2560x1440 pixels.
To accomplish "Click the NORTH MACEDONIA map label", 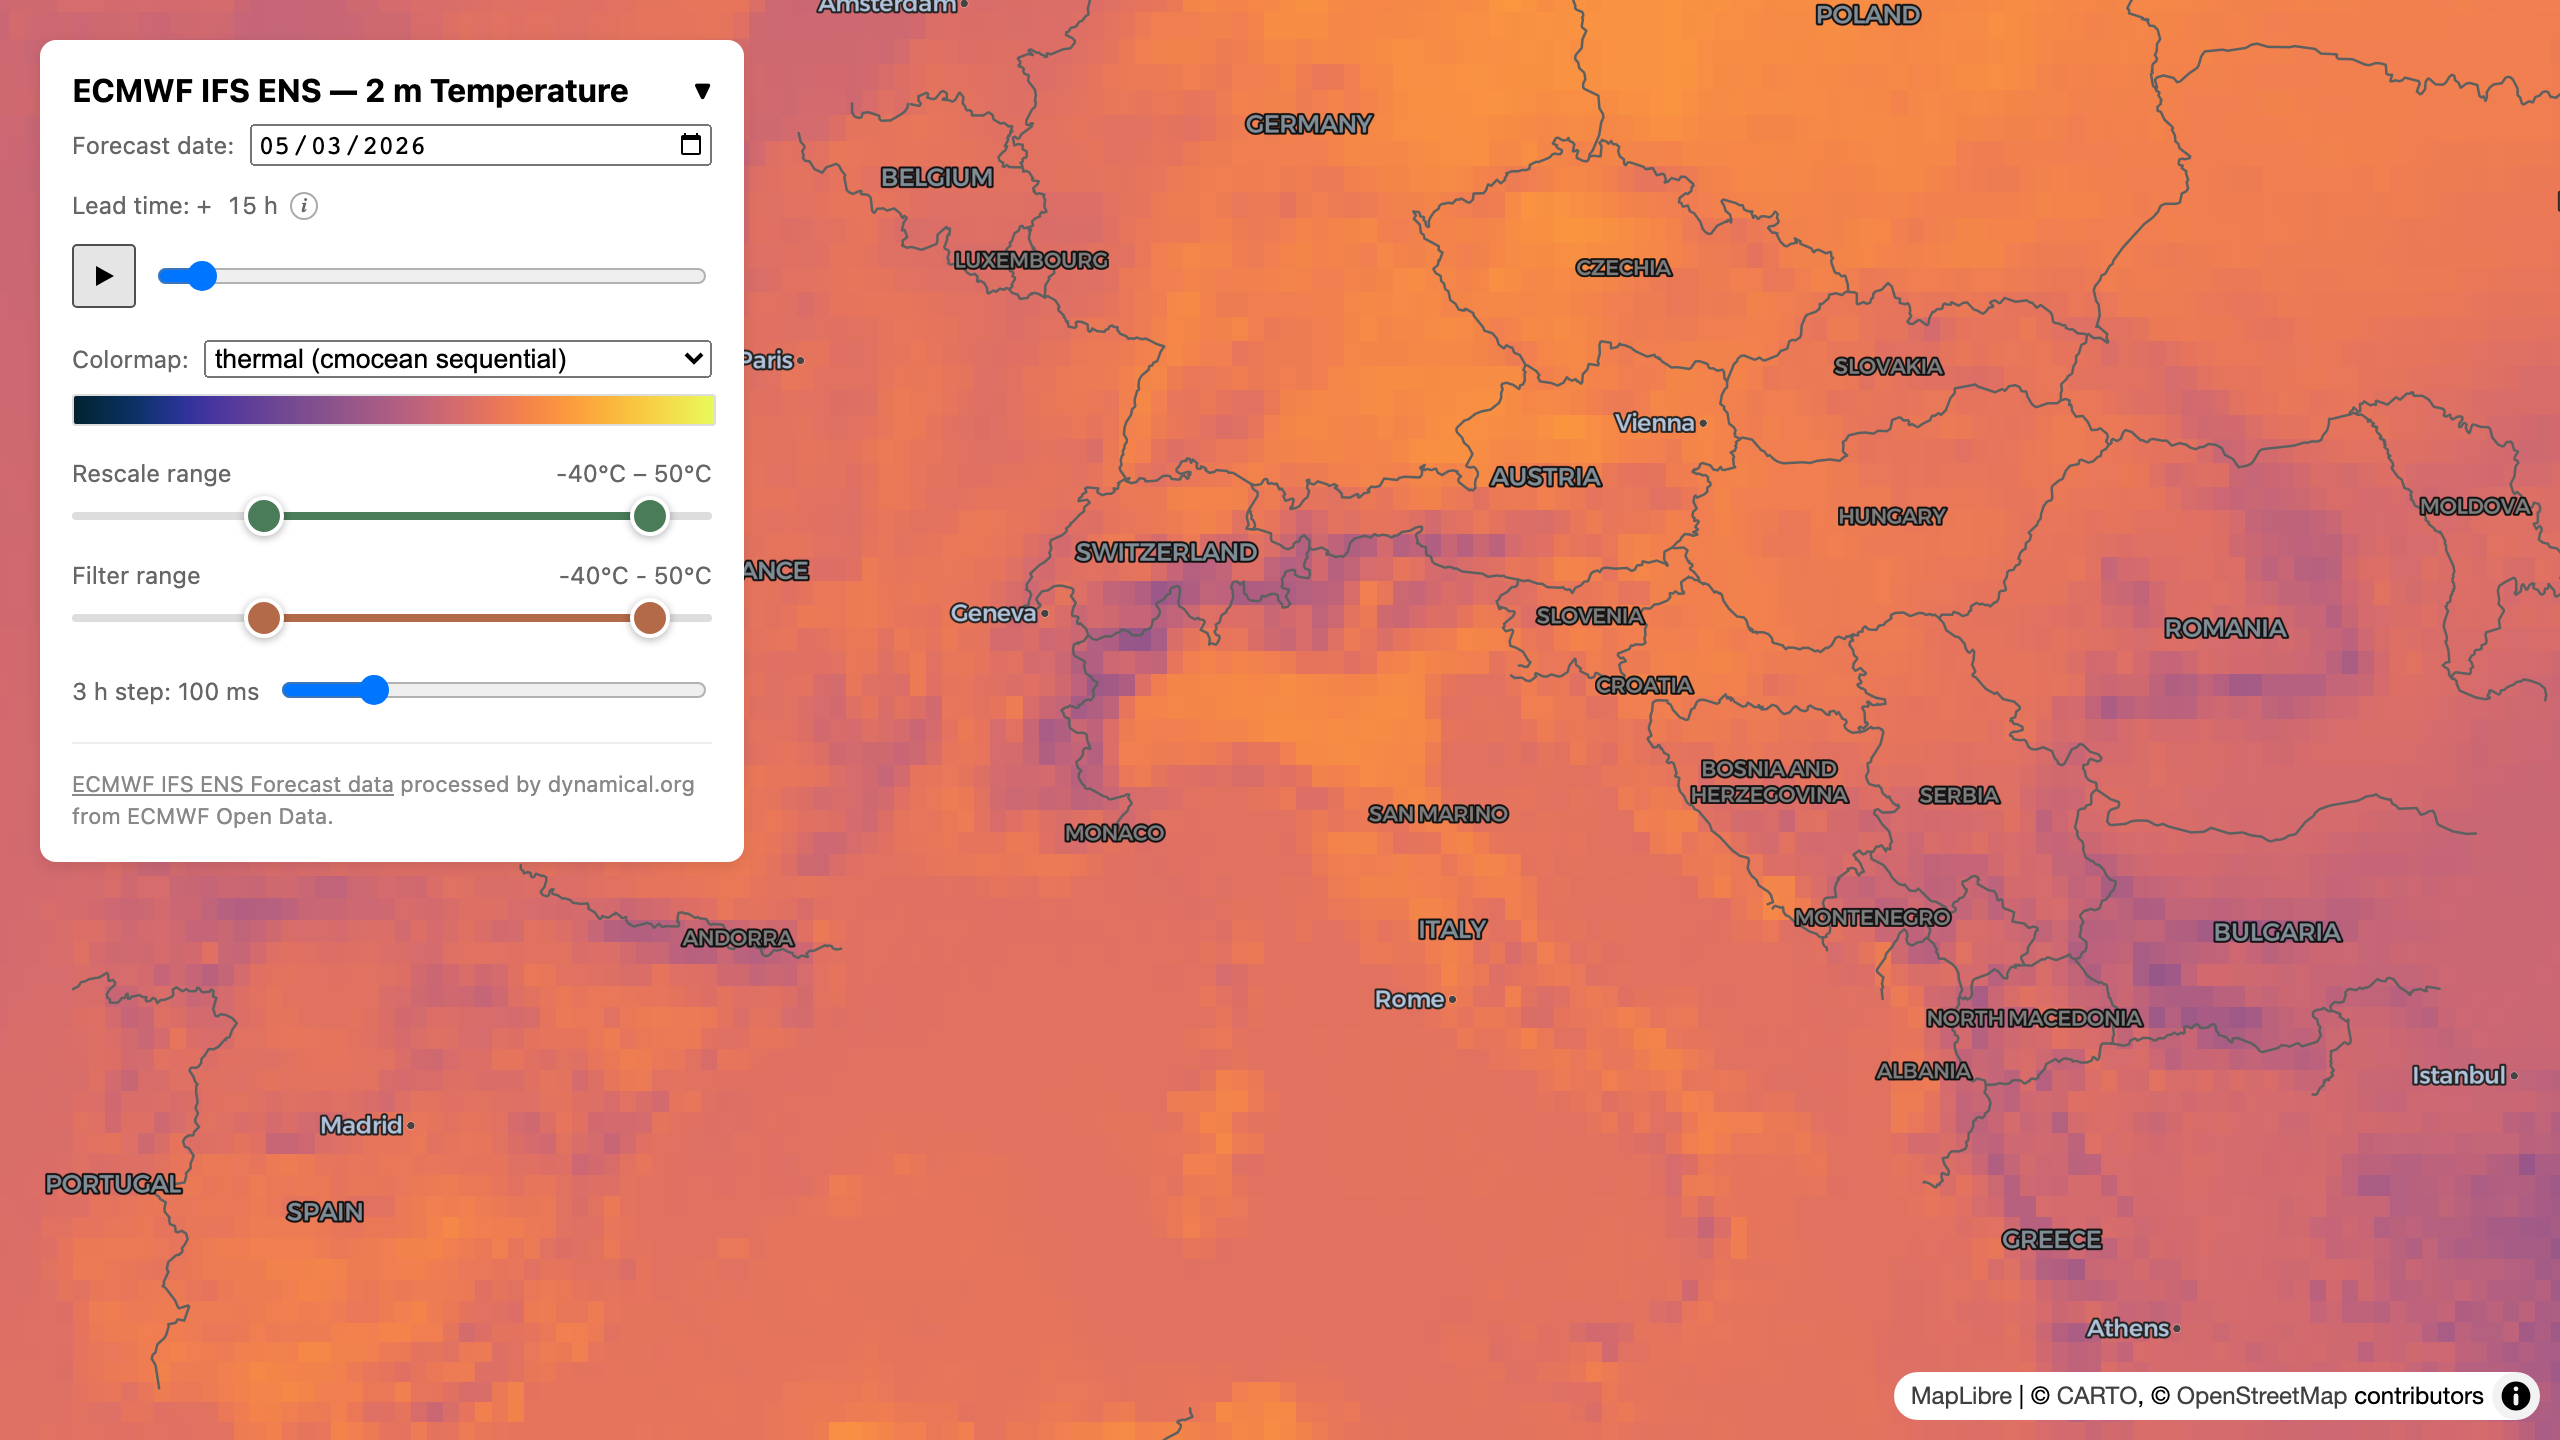I will click(2034, 1018).
